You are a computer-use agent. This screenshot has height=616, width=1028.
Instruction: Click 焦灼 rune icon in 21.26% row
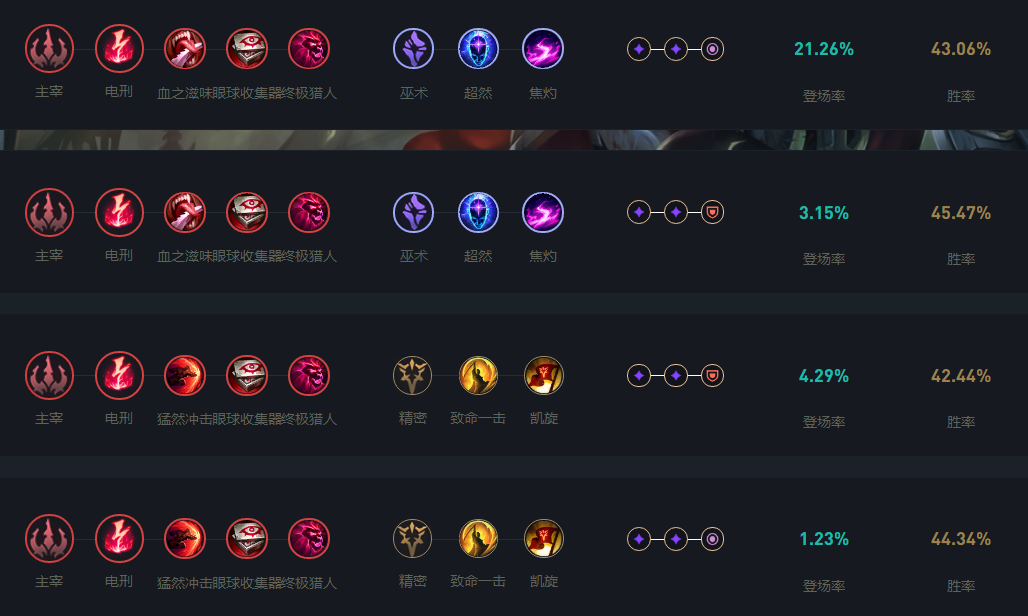pos(543,48)
